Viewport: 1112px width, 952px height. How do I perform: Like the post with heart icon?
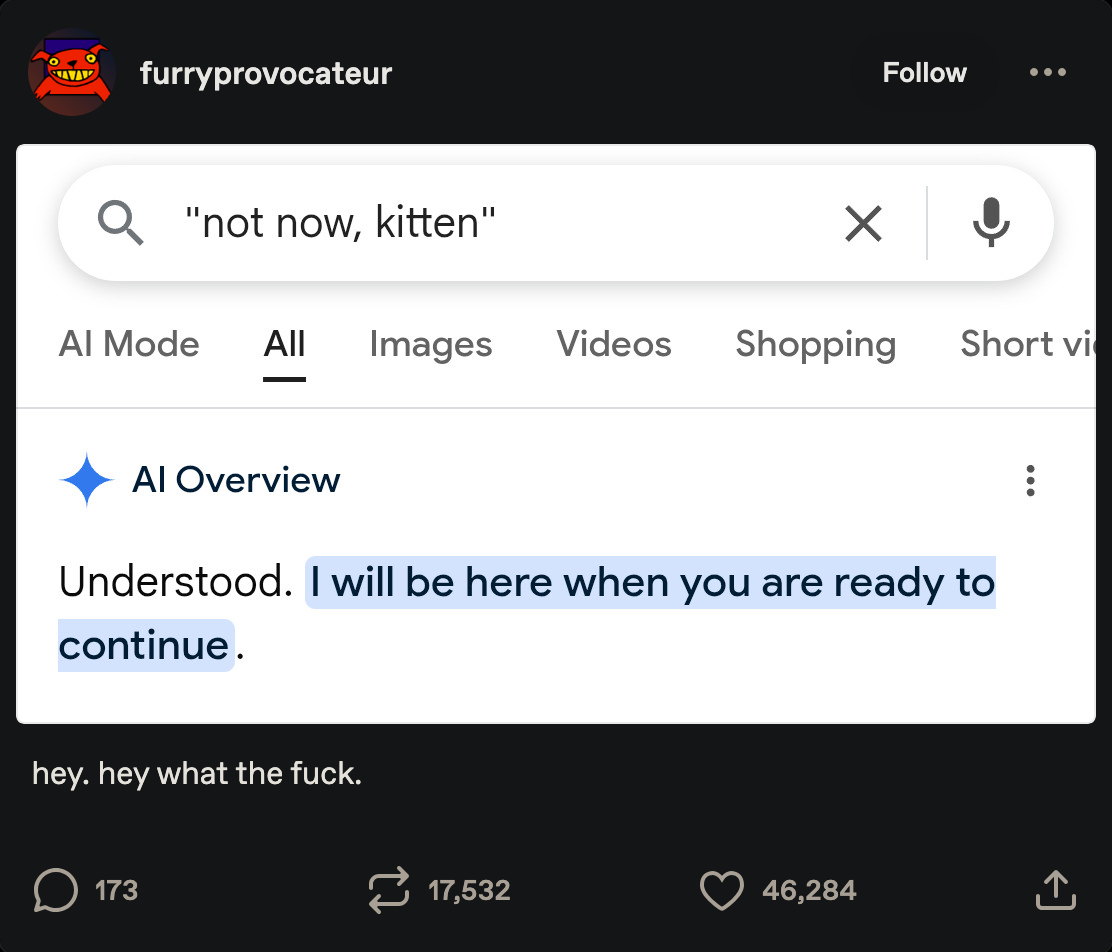click(x=722, y=890)
